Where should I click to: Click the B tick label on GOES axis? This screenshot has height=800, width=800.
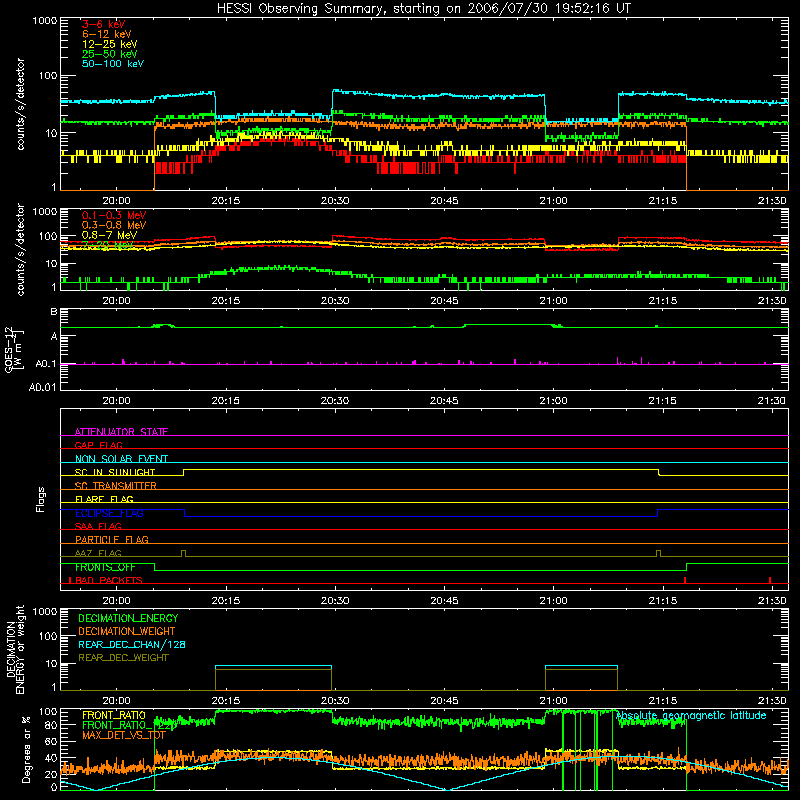pyautogui.click(x=54, y=312)
